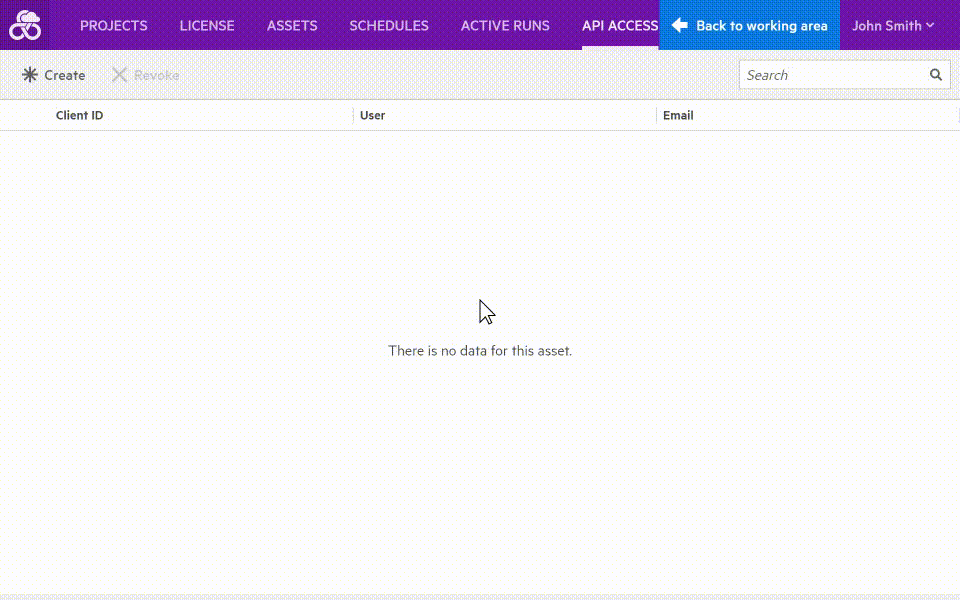
Task: Sort by the User column header
Action: point(372,115)
